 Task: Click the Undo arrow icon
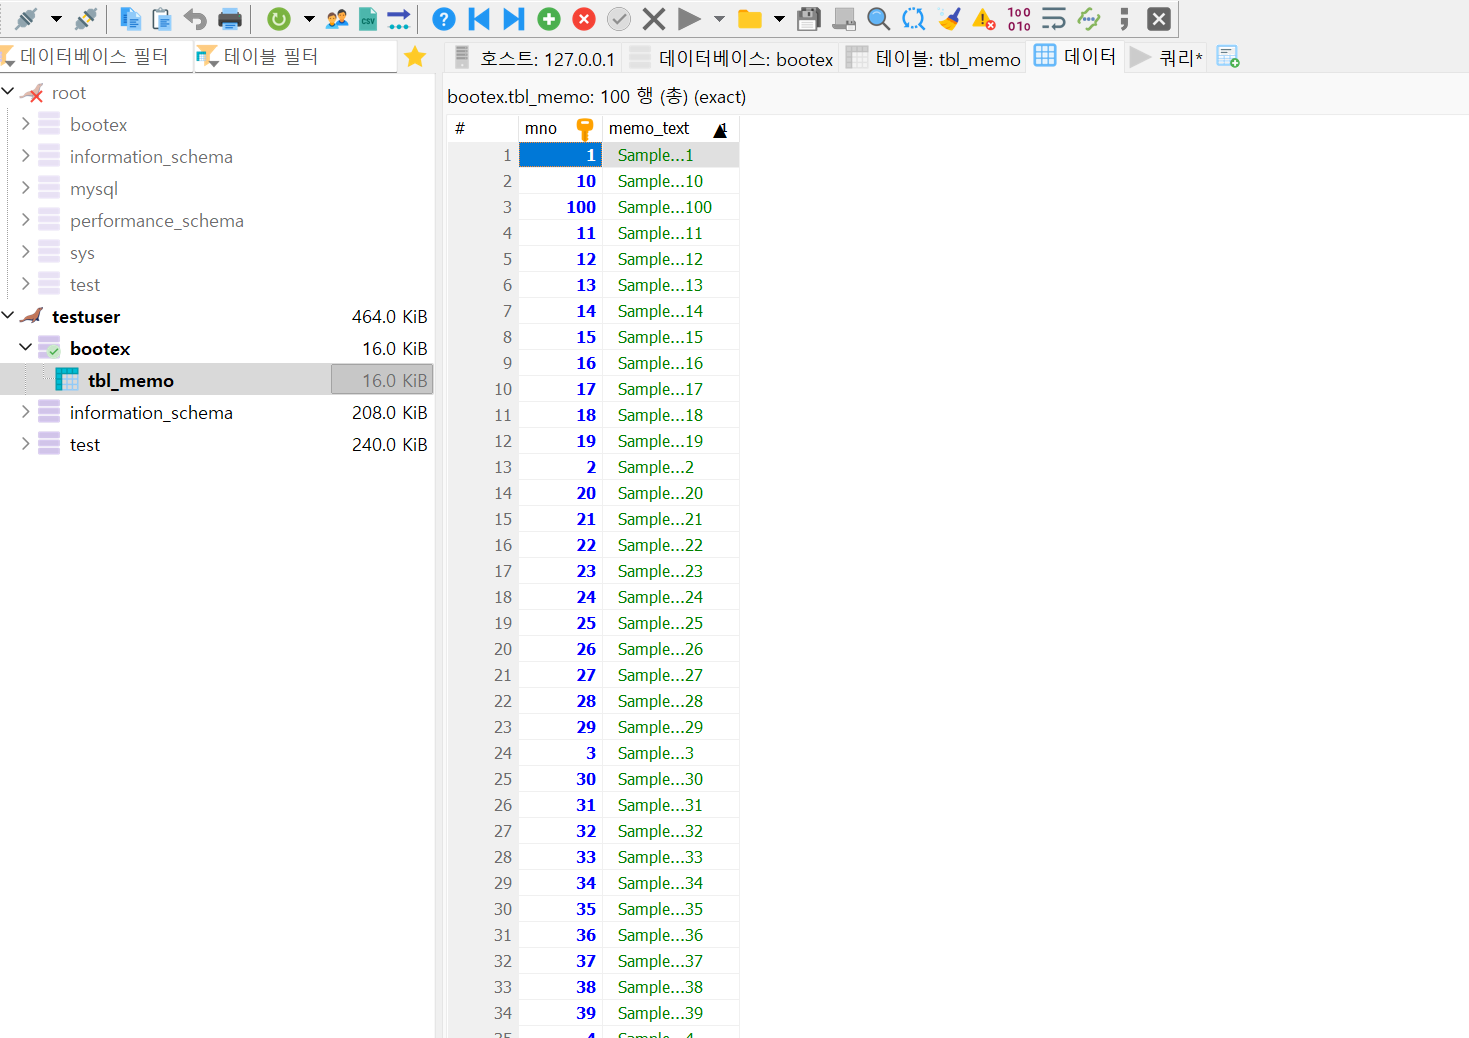(x=195, y=18)
